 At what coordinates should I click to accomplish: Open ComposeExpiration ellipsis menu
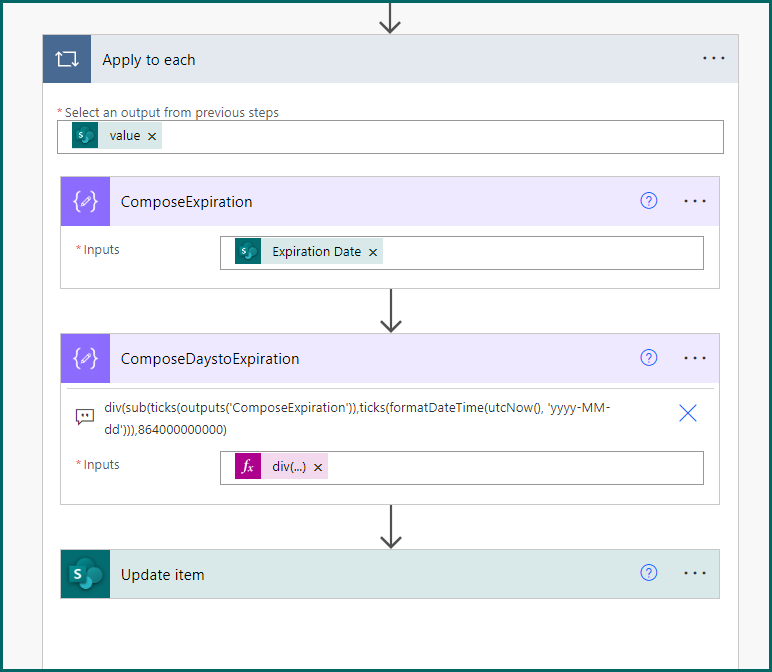point(695,201)
